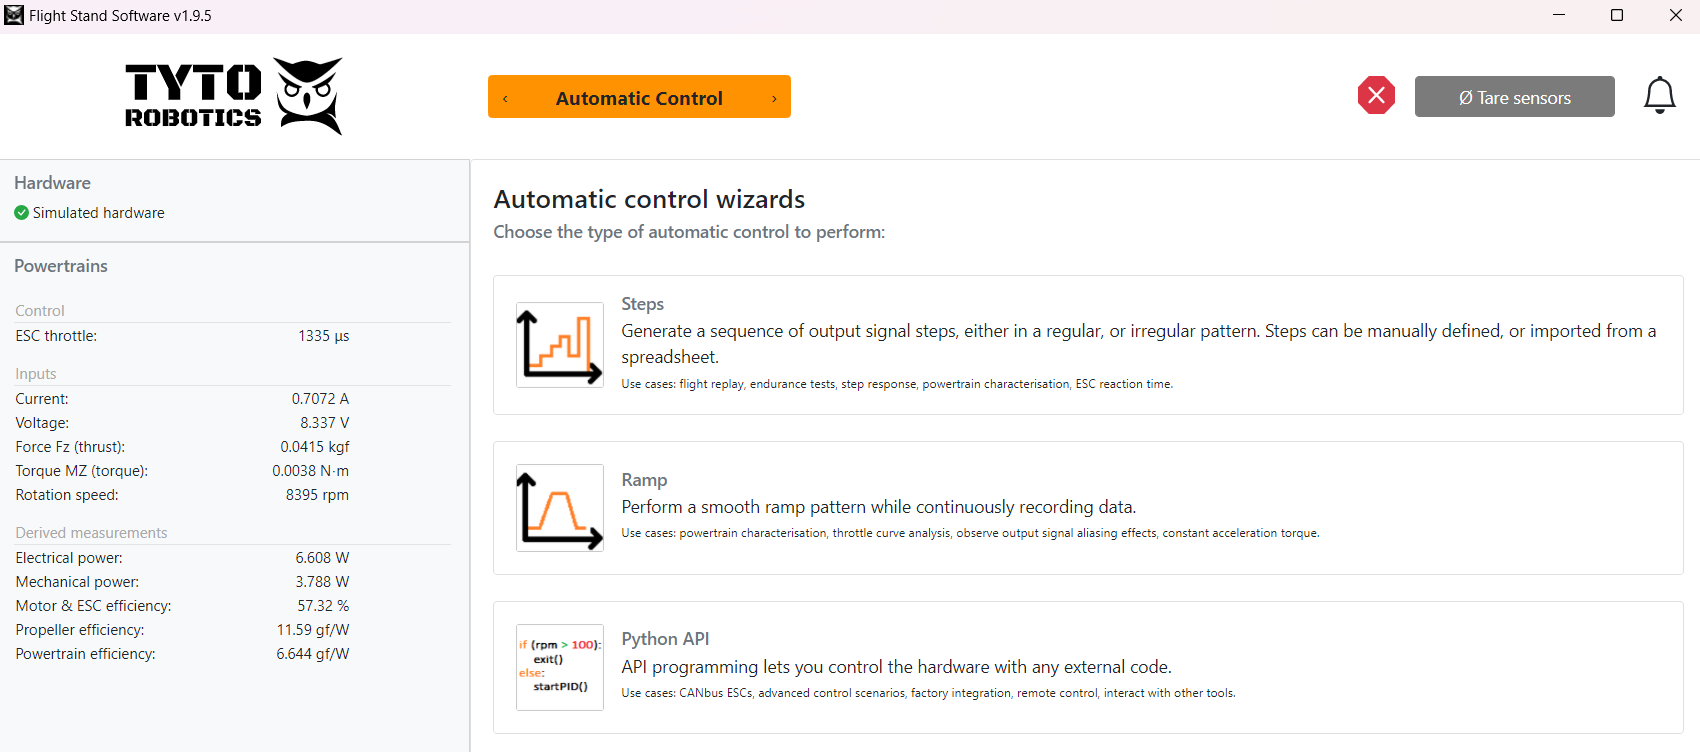The height and width of the screenshot is (752, 1700).
Task: Click the Steps wizard staircase icon
Action: [x=560, y=345]
